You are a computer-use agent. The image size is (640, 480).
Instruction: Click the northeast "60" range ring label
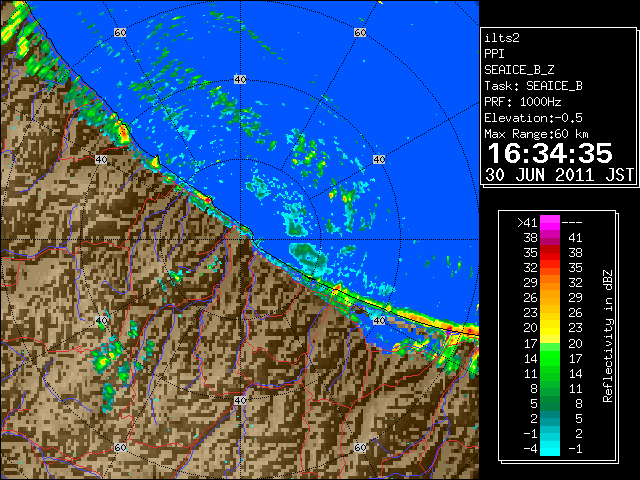360,32
